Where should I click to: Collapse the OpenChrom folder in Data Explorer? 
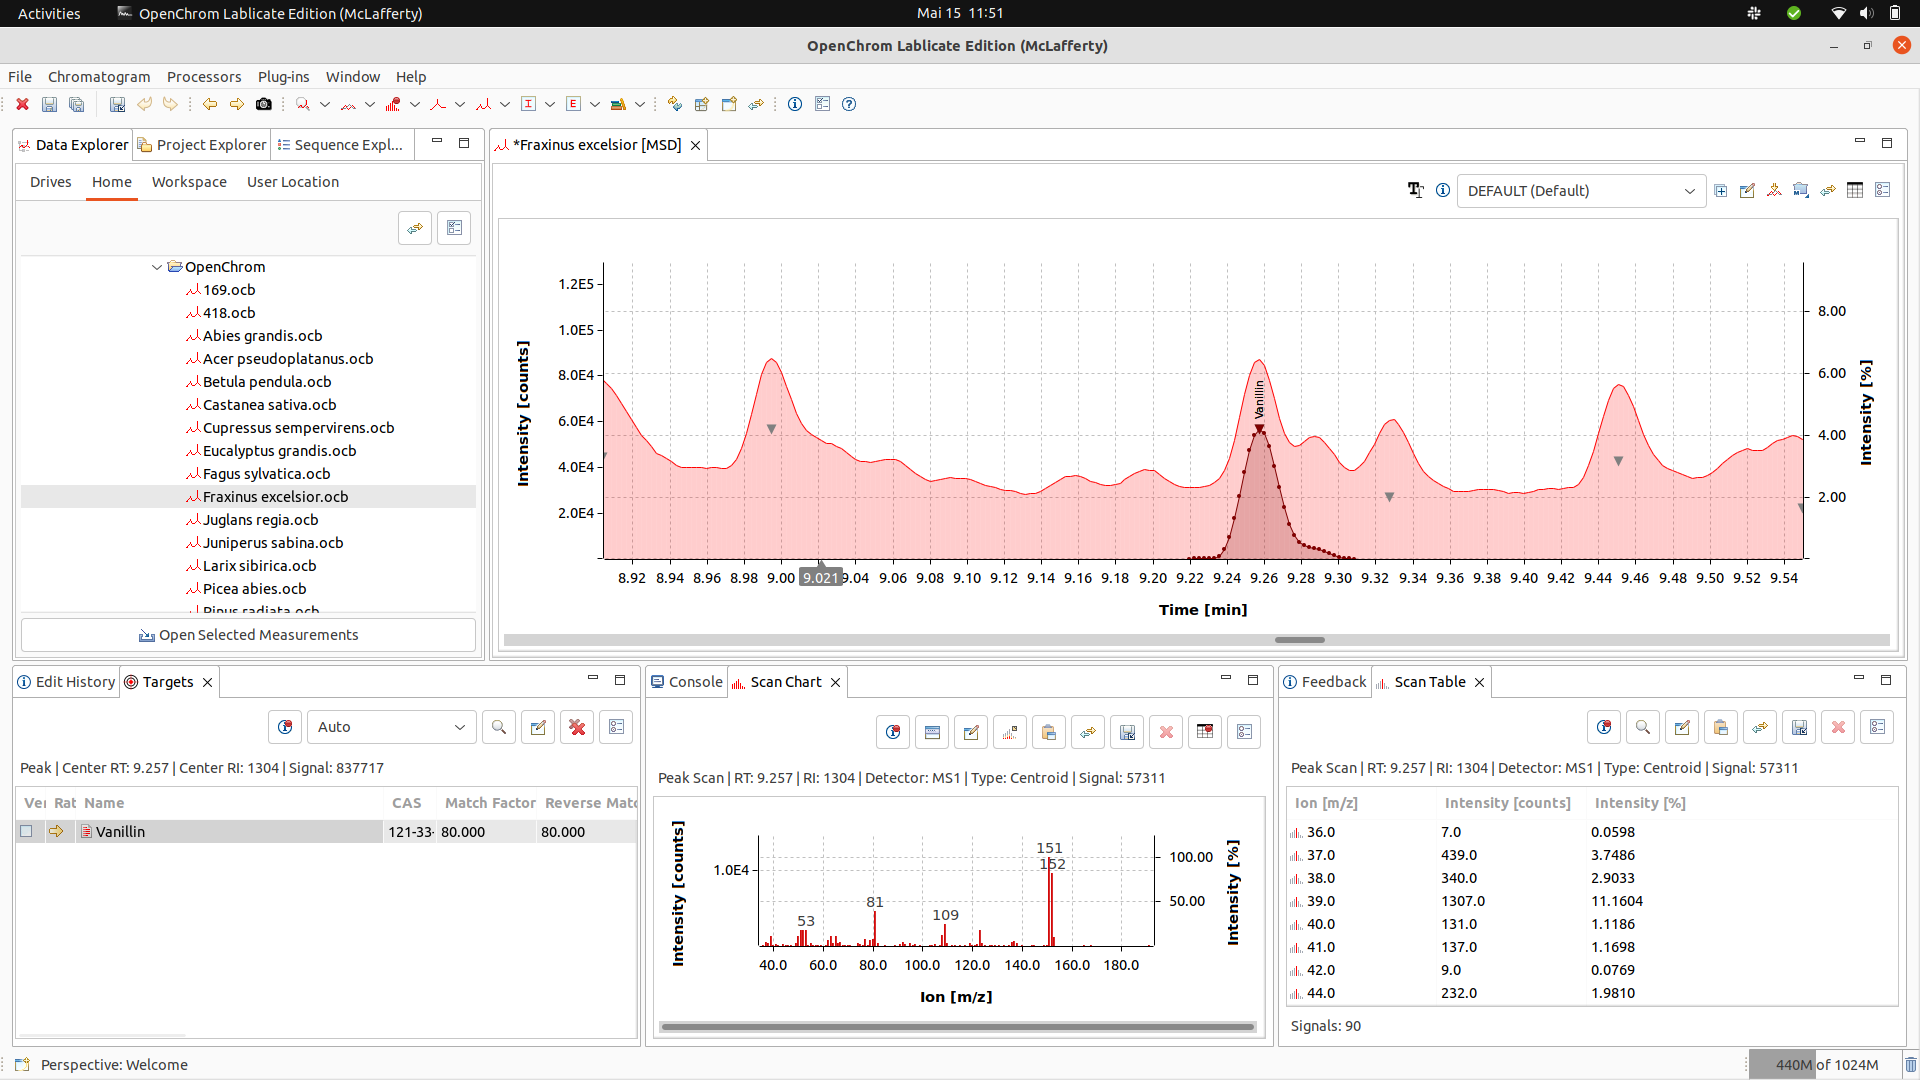(x=157, y=267)
